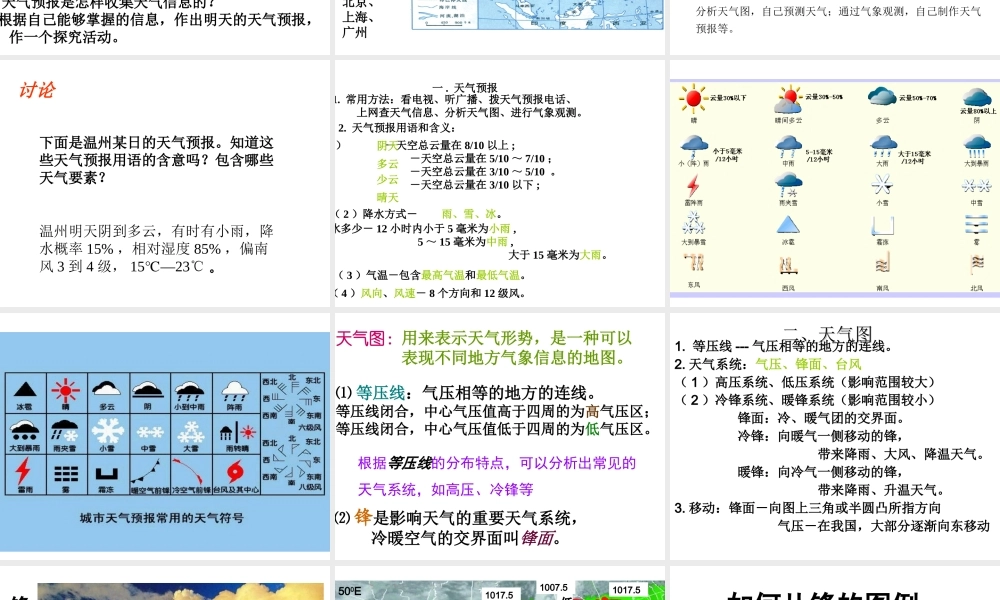Click the green 多云 term in forecast list
This screenshot has width=1000, height=600.
pyautogui.click(x=387, y=164)
